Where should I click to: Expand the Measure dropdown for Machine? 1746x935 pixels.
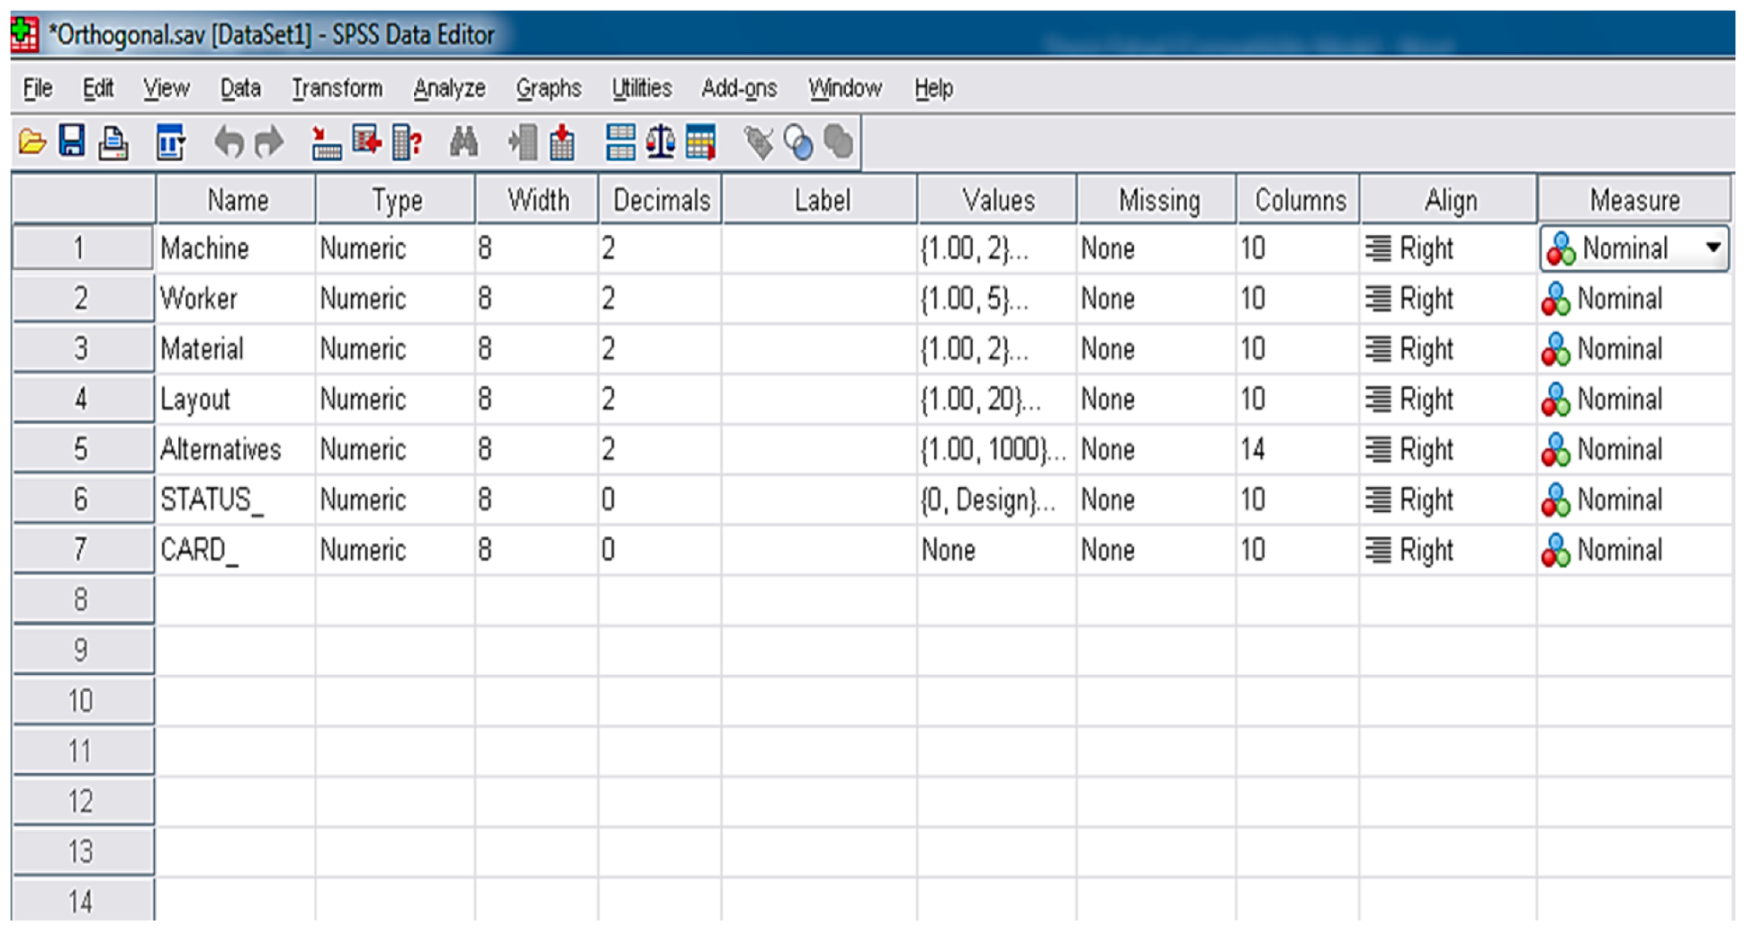[x=1712, y=248]
